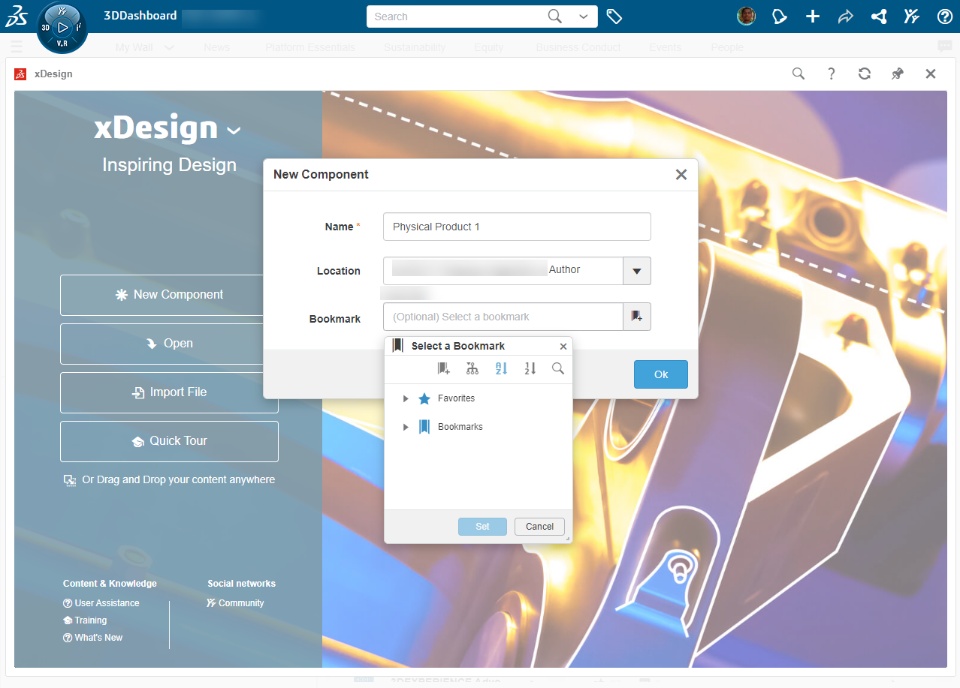Open the chat icon at tab bar right
This screenshot has width=960, height=688.
coord(945,46)
